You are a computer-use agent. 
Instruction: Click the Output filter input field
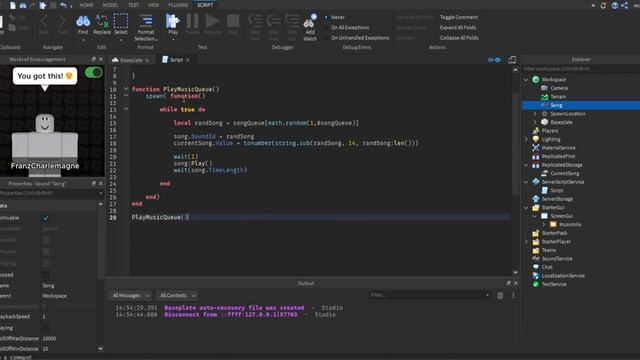pos(430,295)
